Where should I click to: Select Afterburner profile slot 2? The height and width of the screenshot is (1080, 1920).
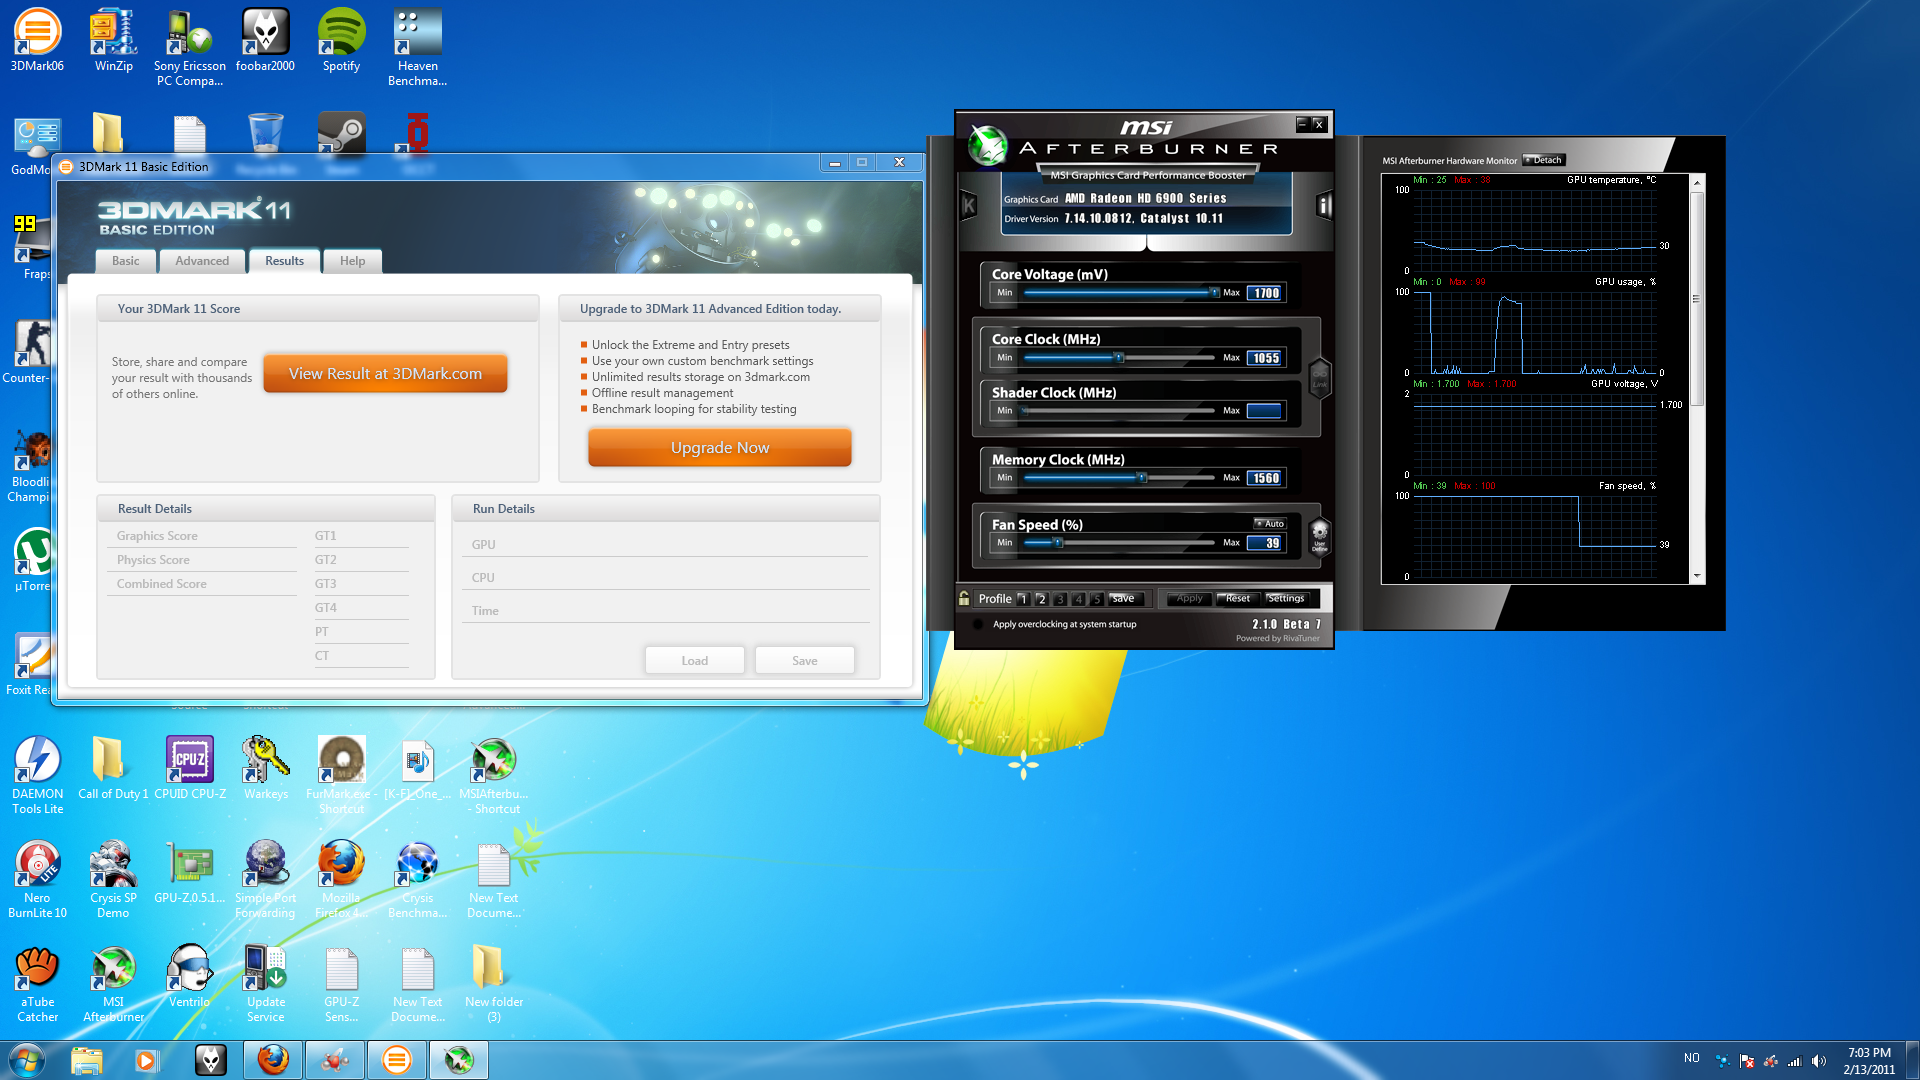pyautogui.click(x=1042, y=599)
